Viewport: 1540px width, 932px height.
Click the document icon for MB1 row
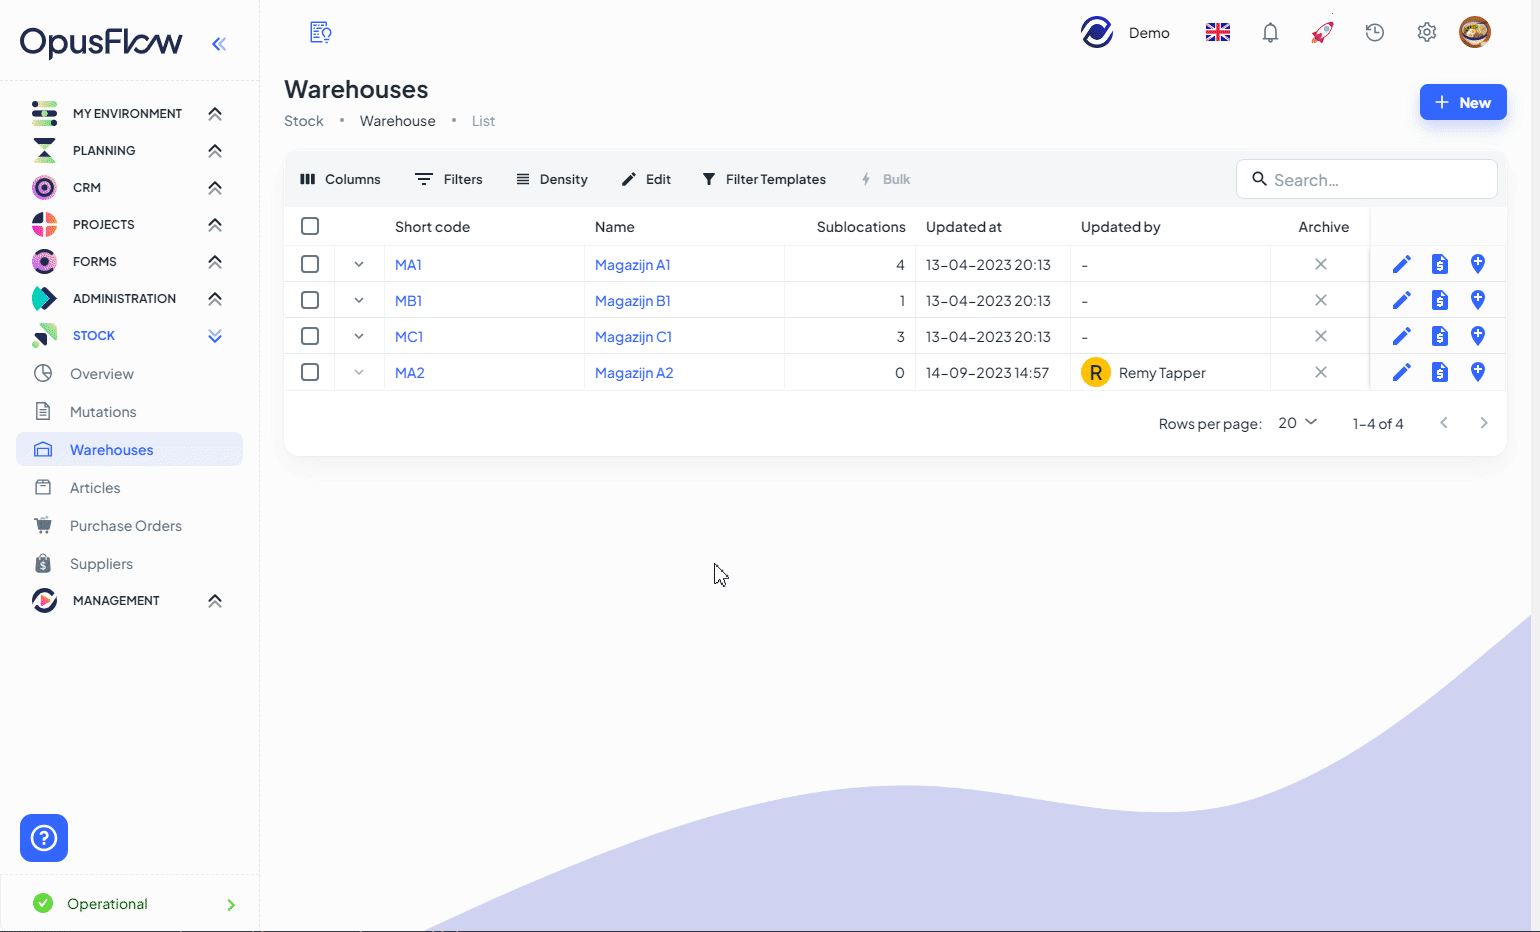tap(1440, 300)
